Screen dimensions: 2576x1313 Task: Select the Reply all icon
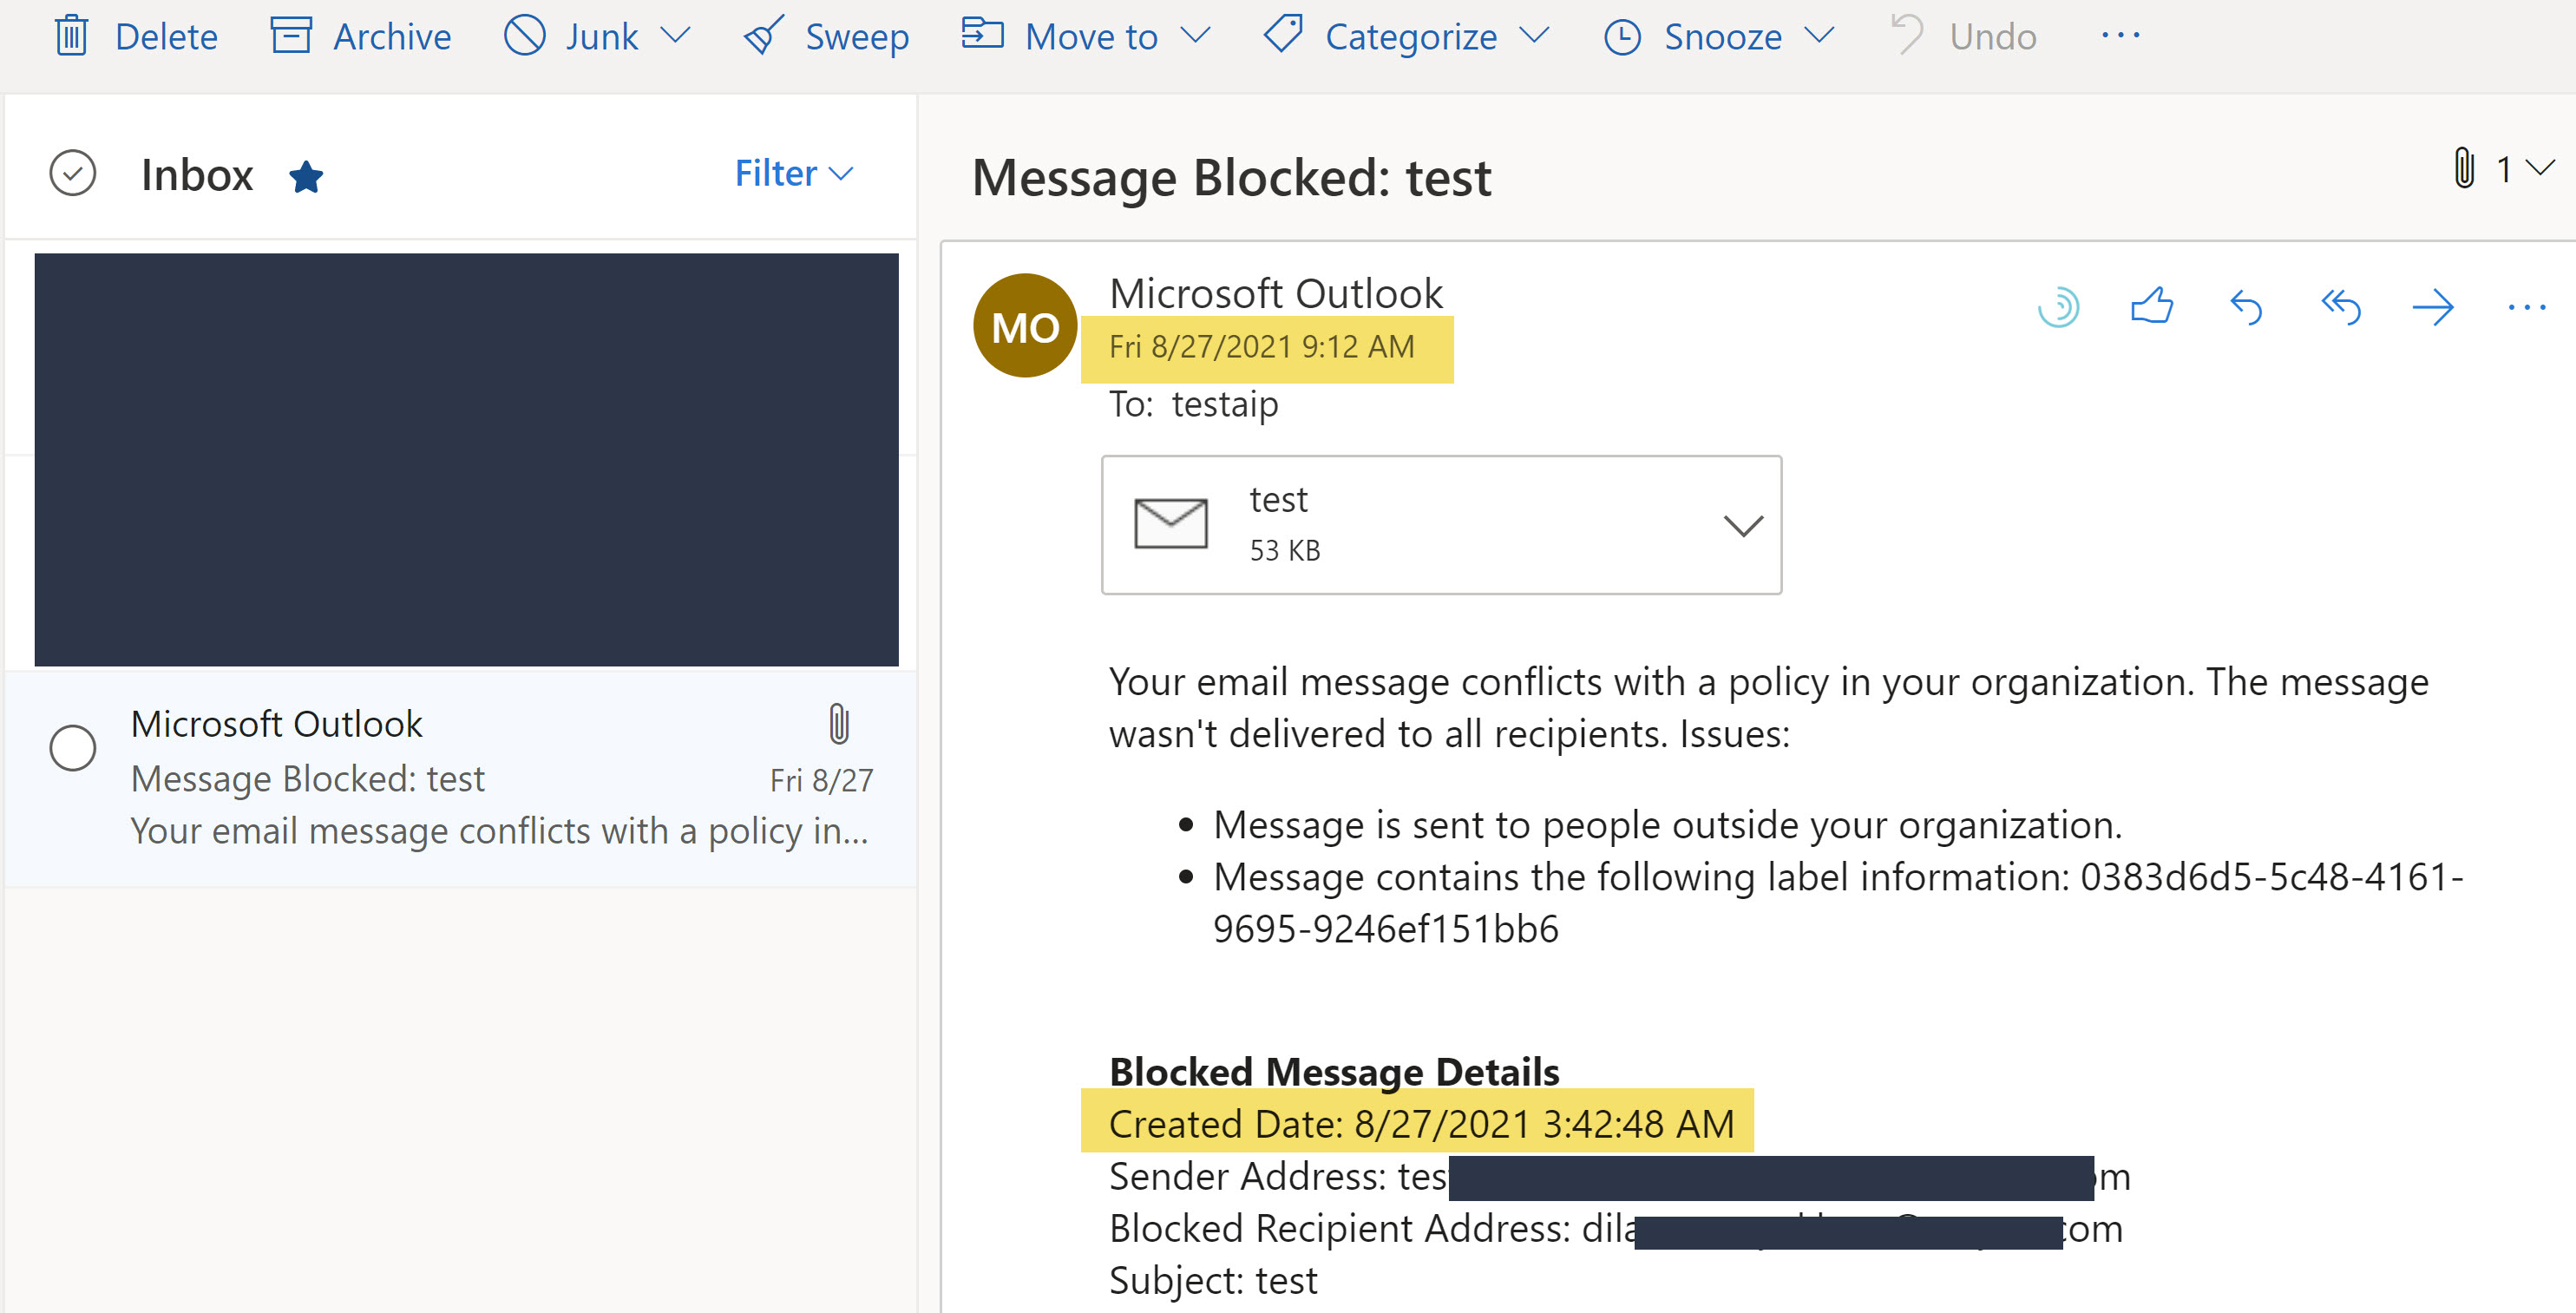(x=2340, y=308)
